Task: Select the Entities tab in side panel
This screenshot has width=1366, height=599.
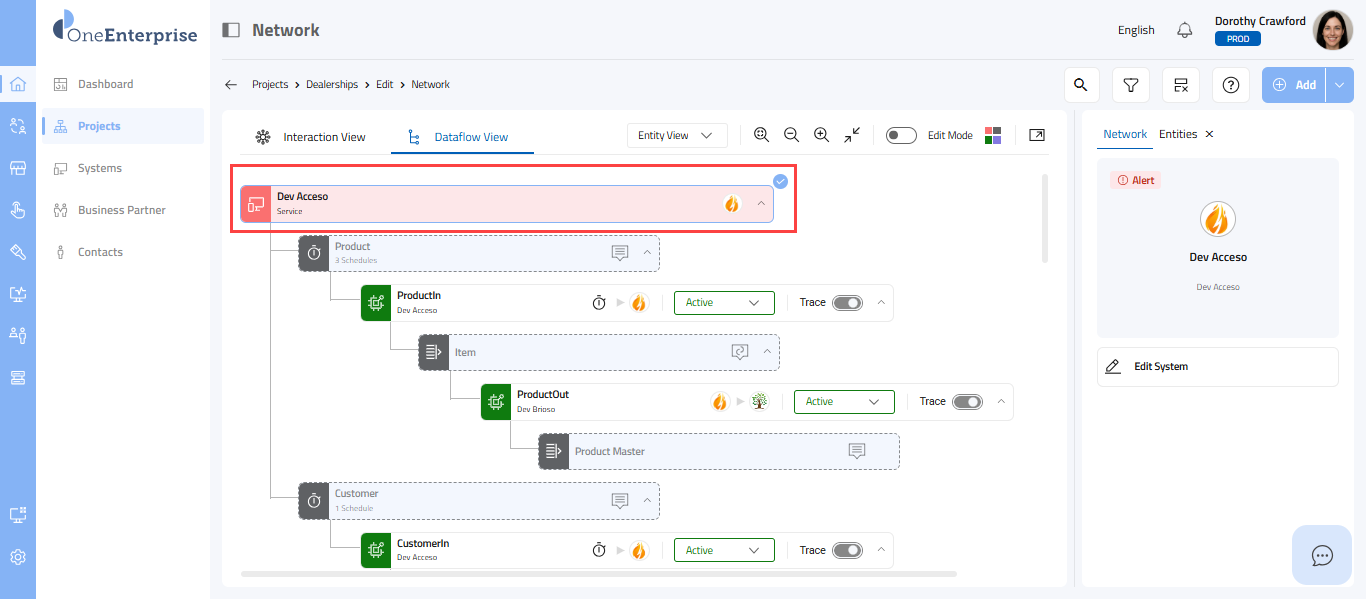Action: 1178,134
